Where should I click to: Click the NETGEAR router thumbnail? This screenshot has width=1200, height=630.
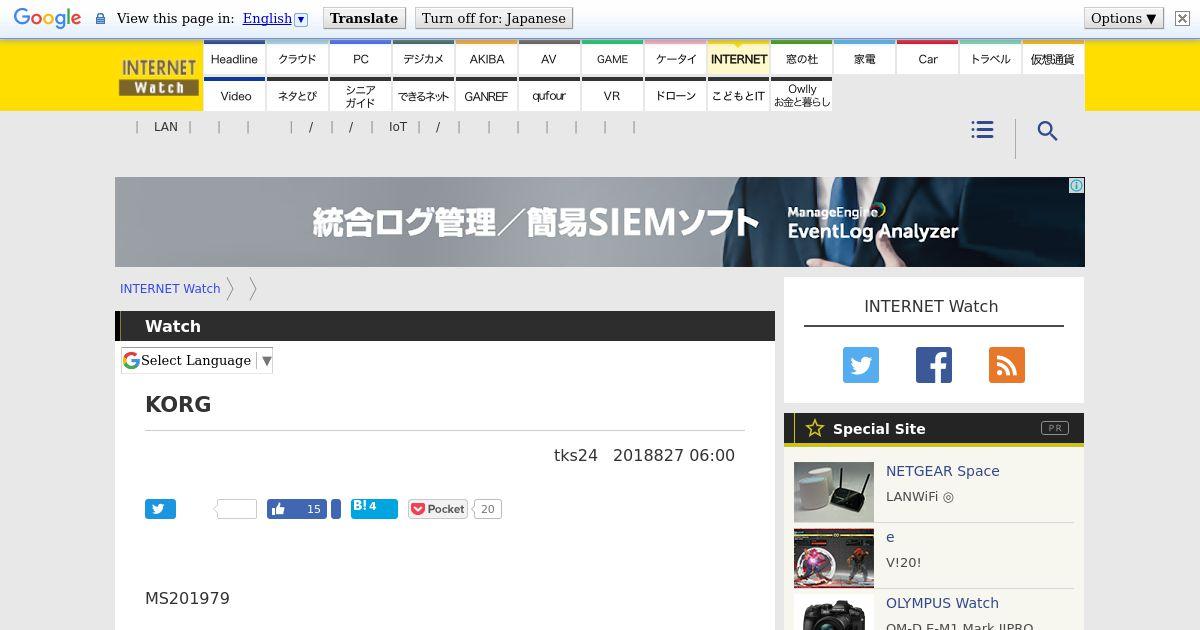[x=834, y=492]
